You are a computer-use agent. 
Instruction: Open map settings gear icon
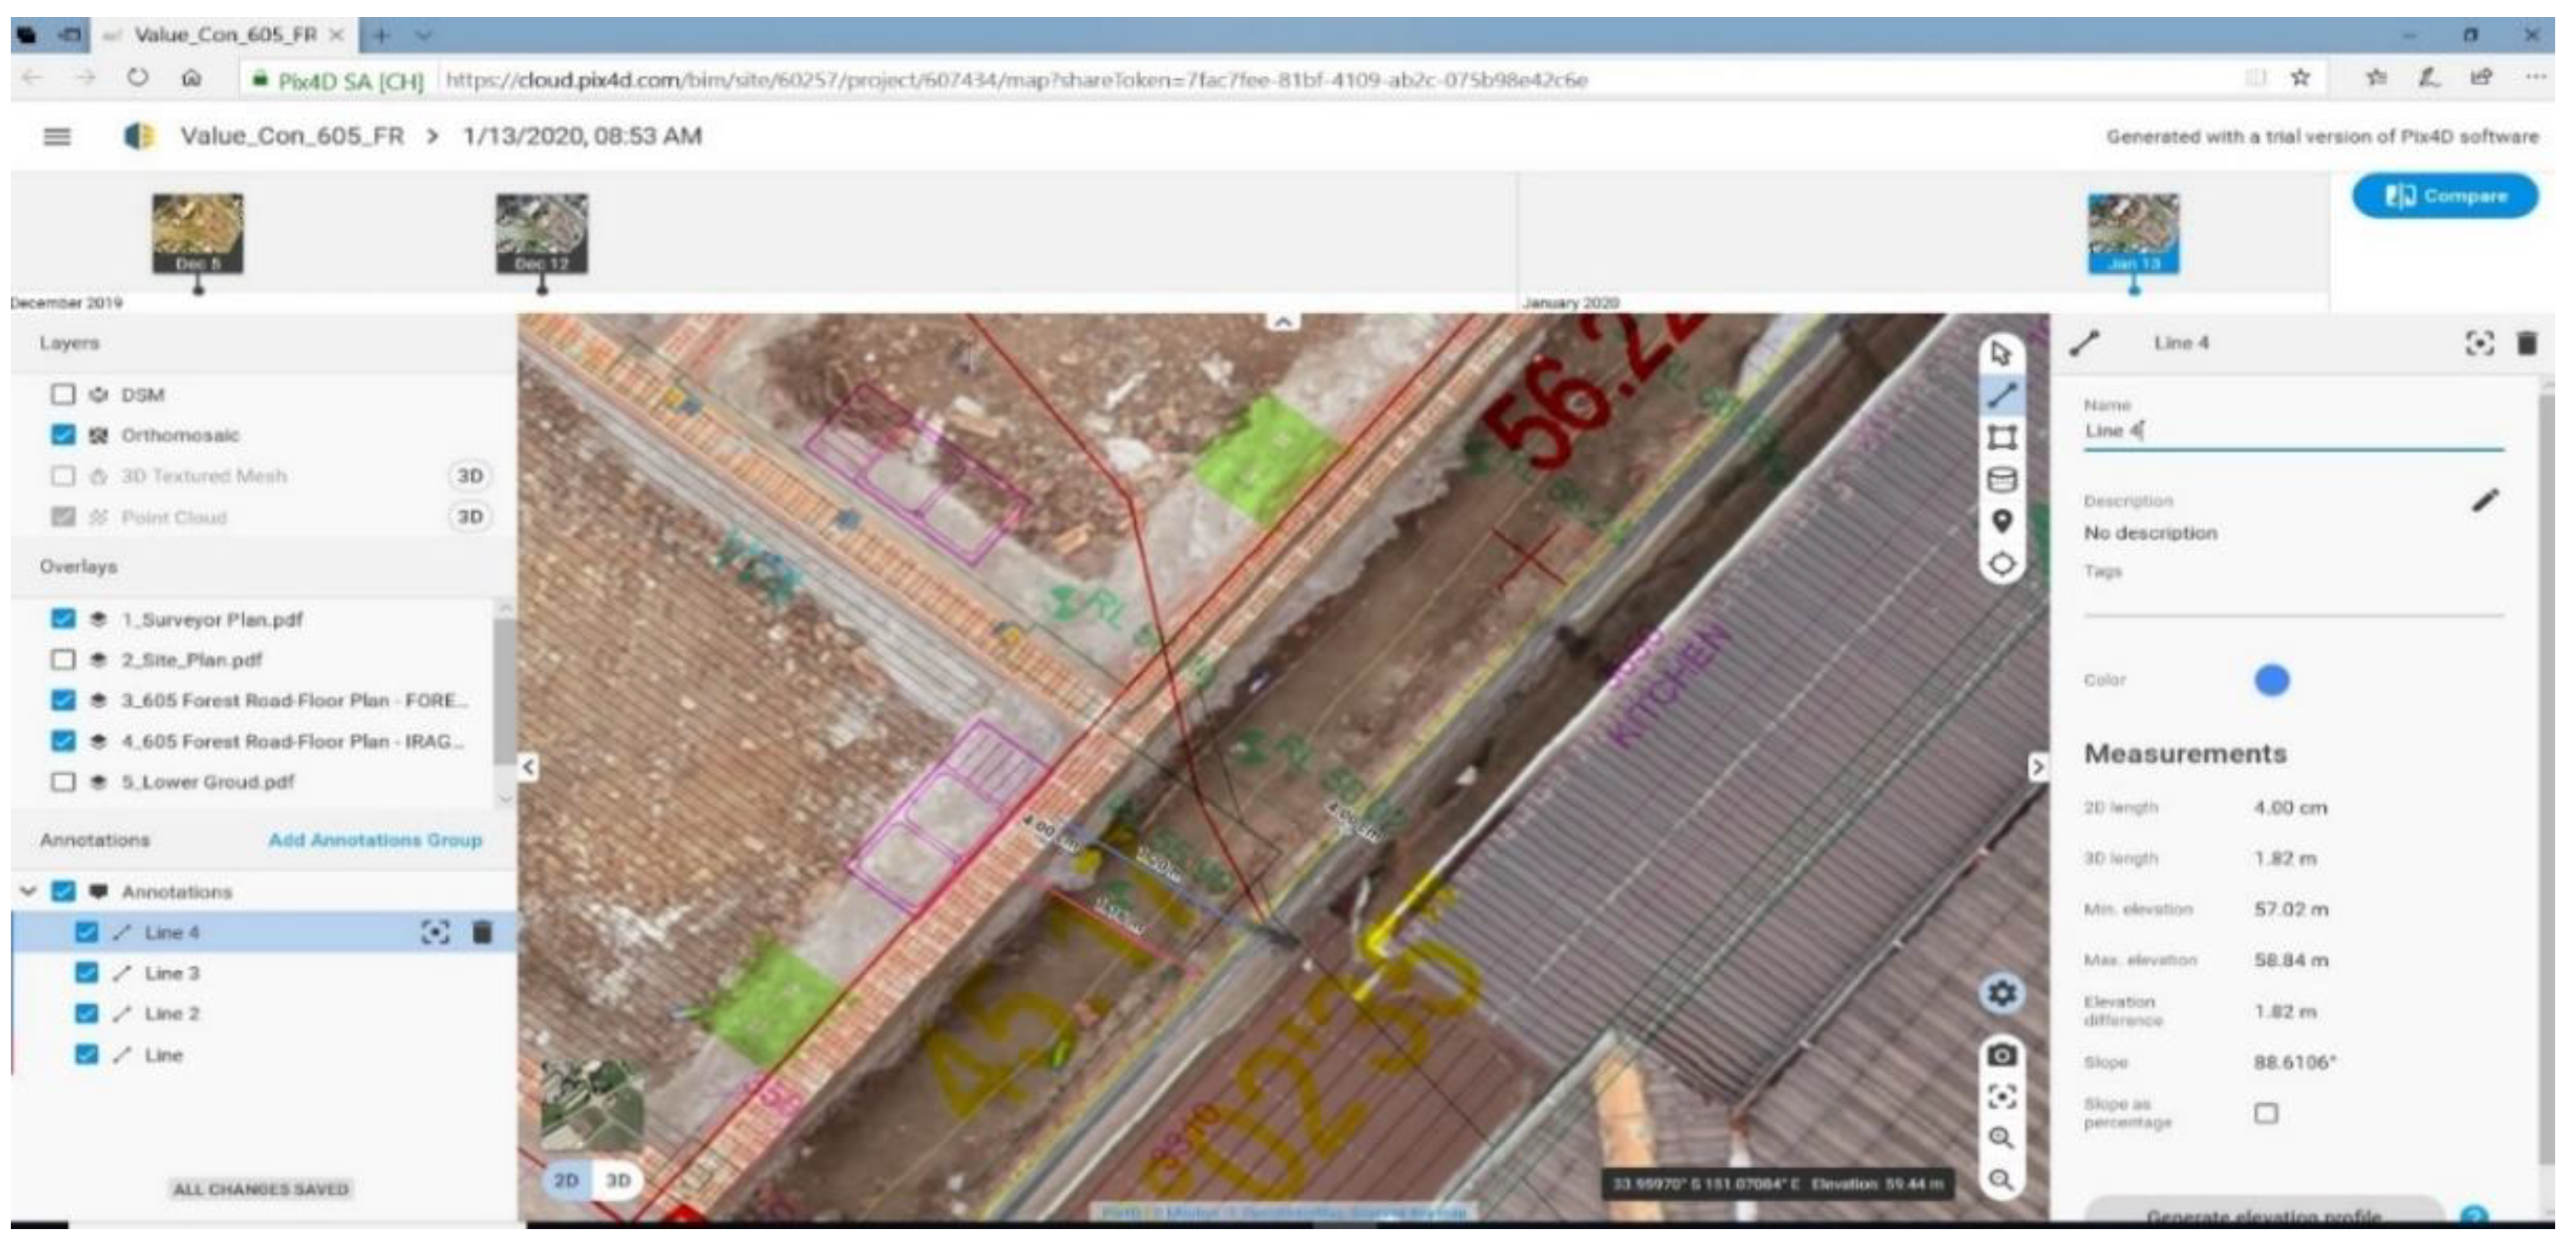click(2001, 993)
